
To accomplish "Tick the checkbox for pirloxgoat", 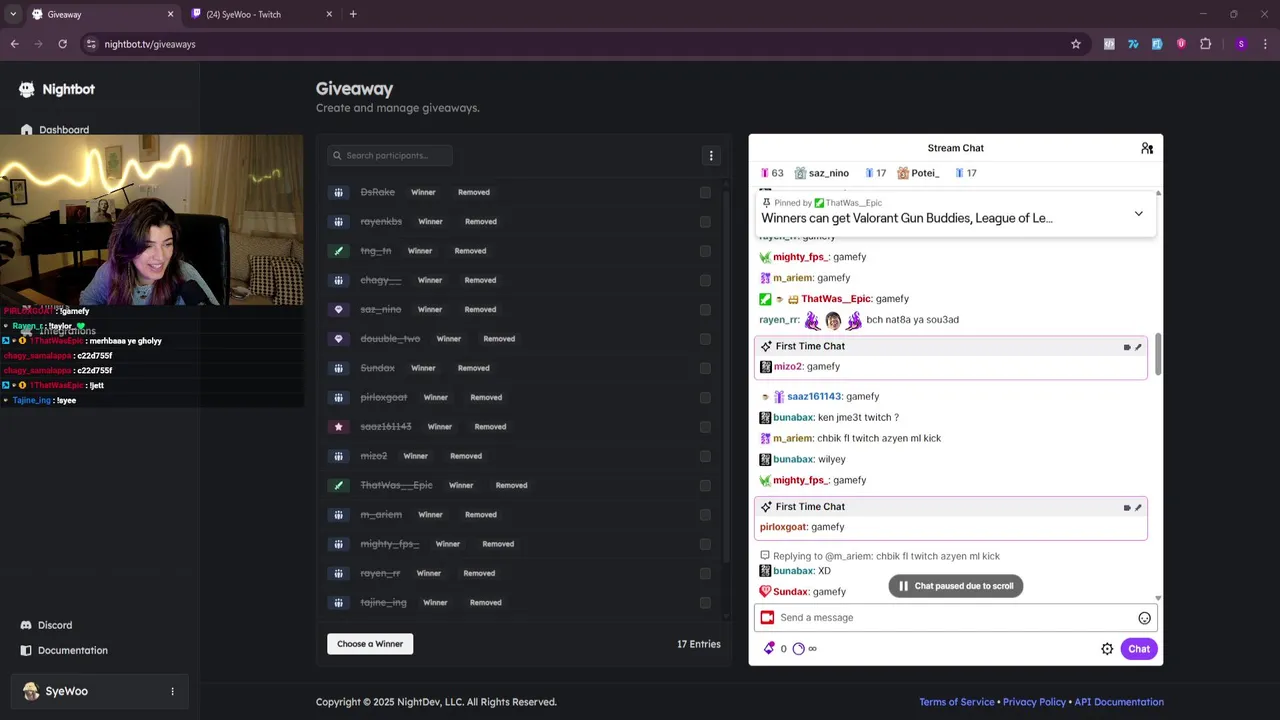I will point(705,398).
